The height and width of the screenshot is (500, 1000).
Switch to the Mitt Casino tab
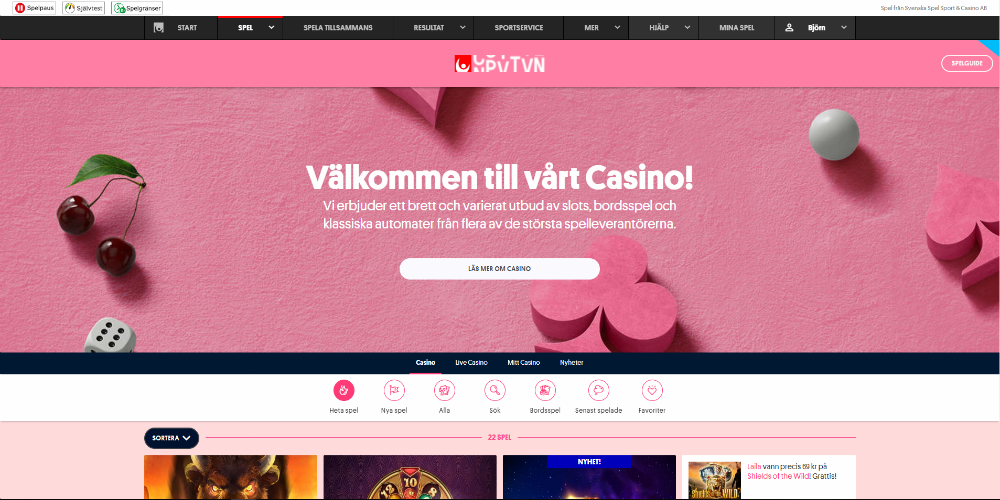(524, 362)
